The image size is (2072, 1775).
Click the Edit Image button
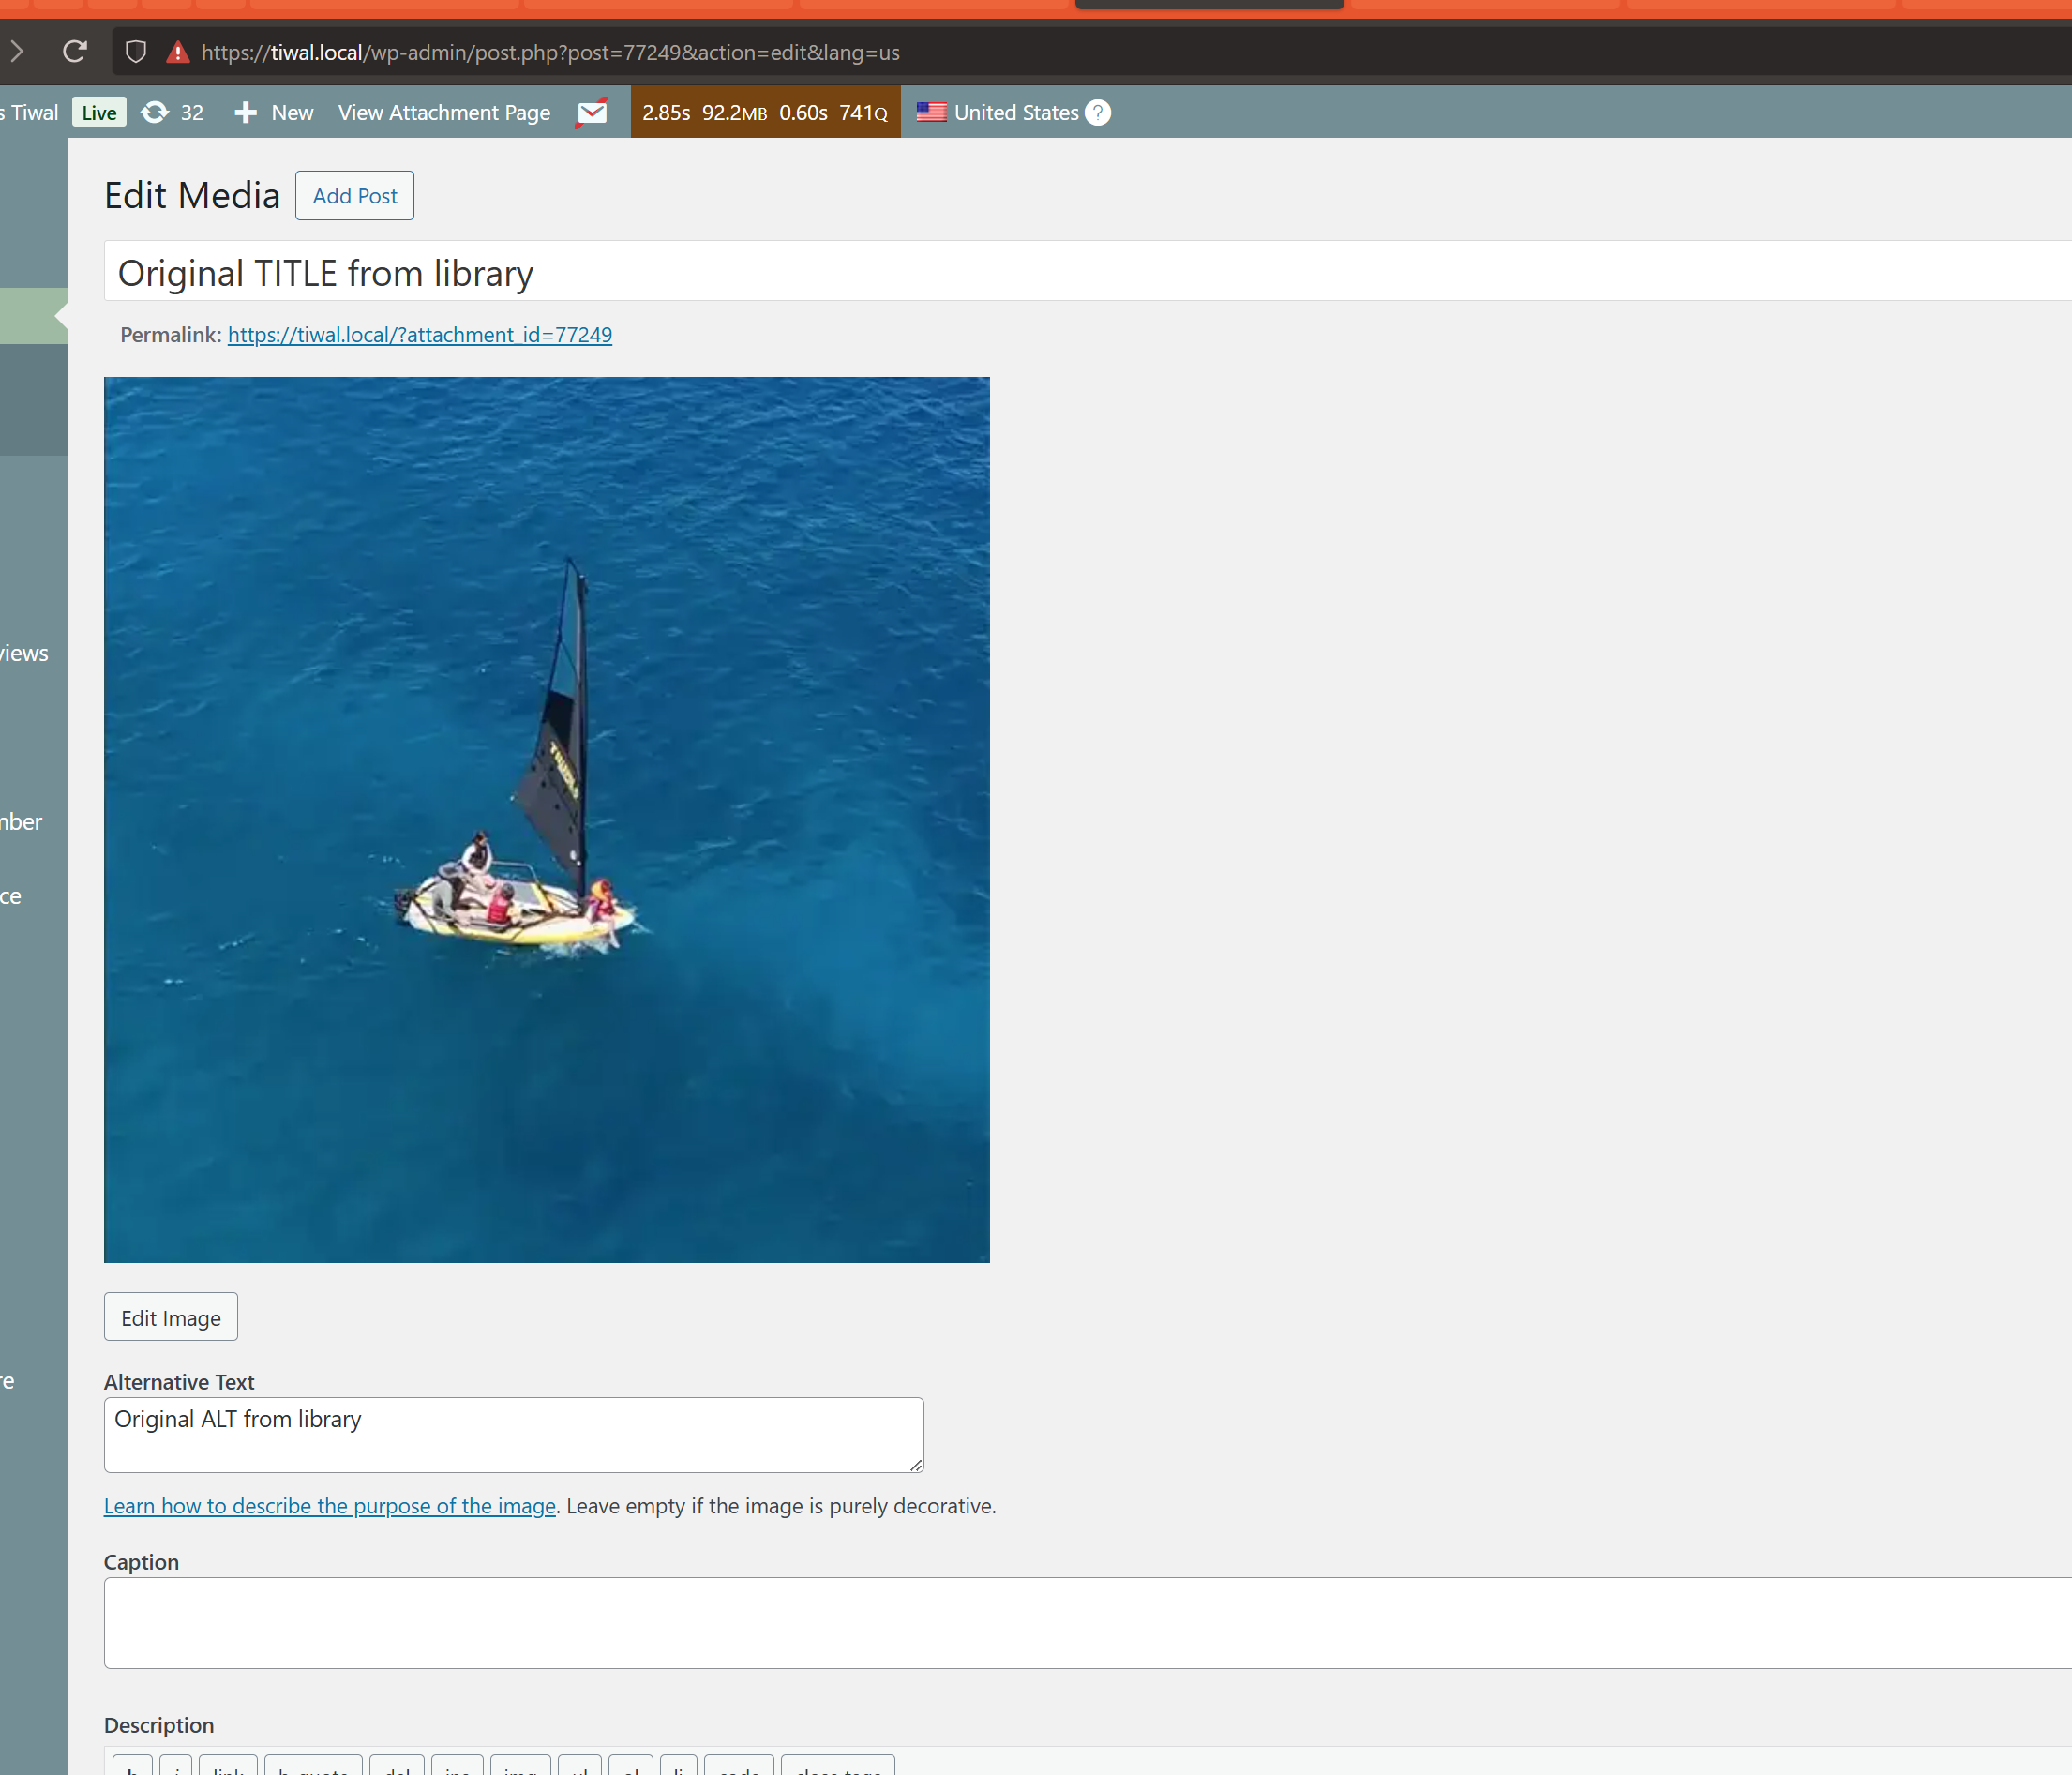[171, 1317]
